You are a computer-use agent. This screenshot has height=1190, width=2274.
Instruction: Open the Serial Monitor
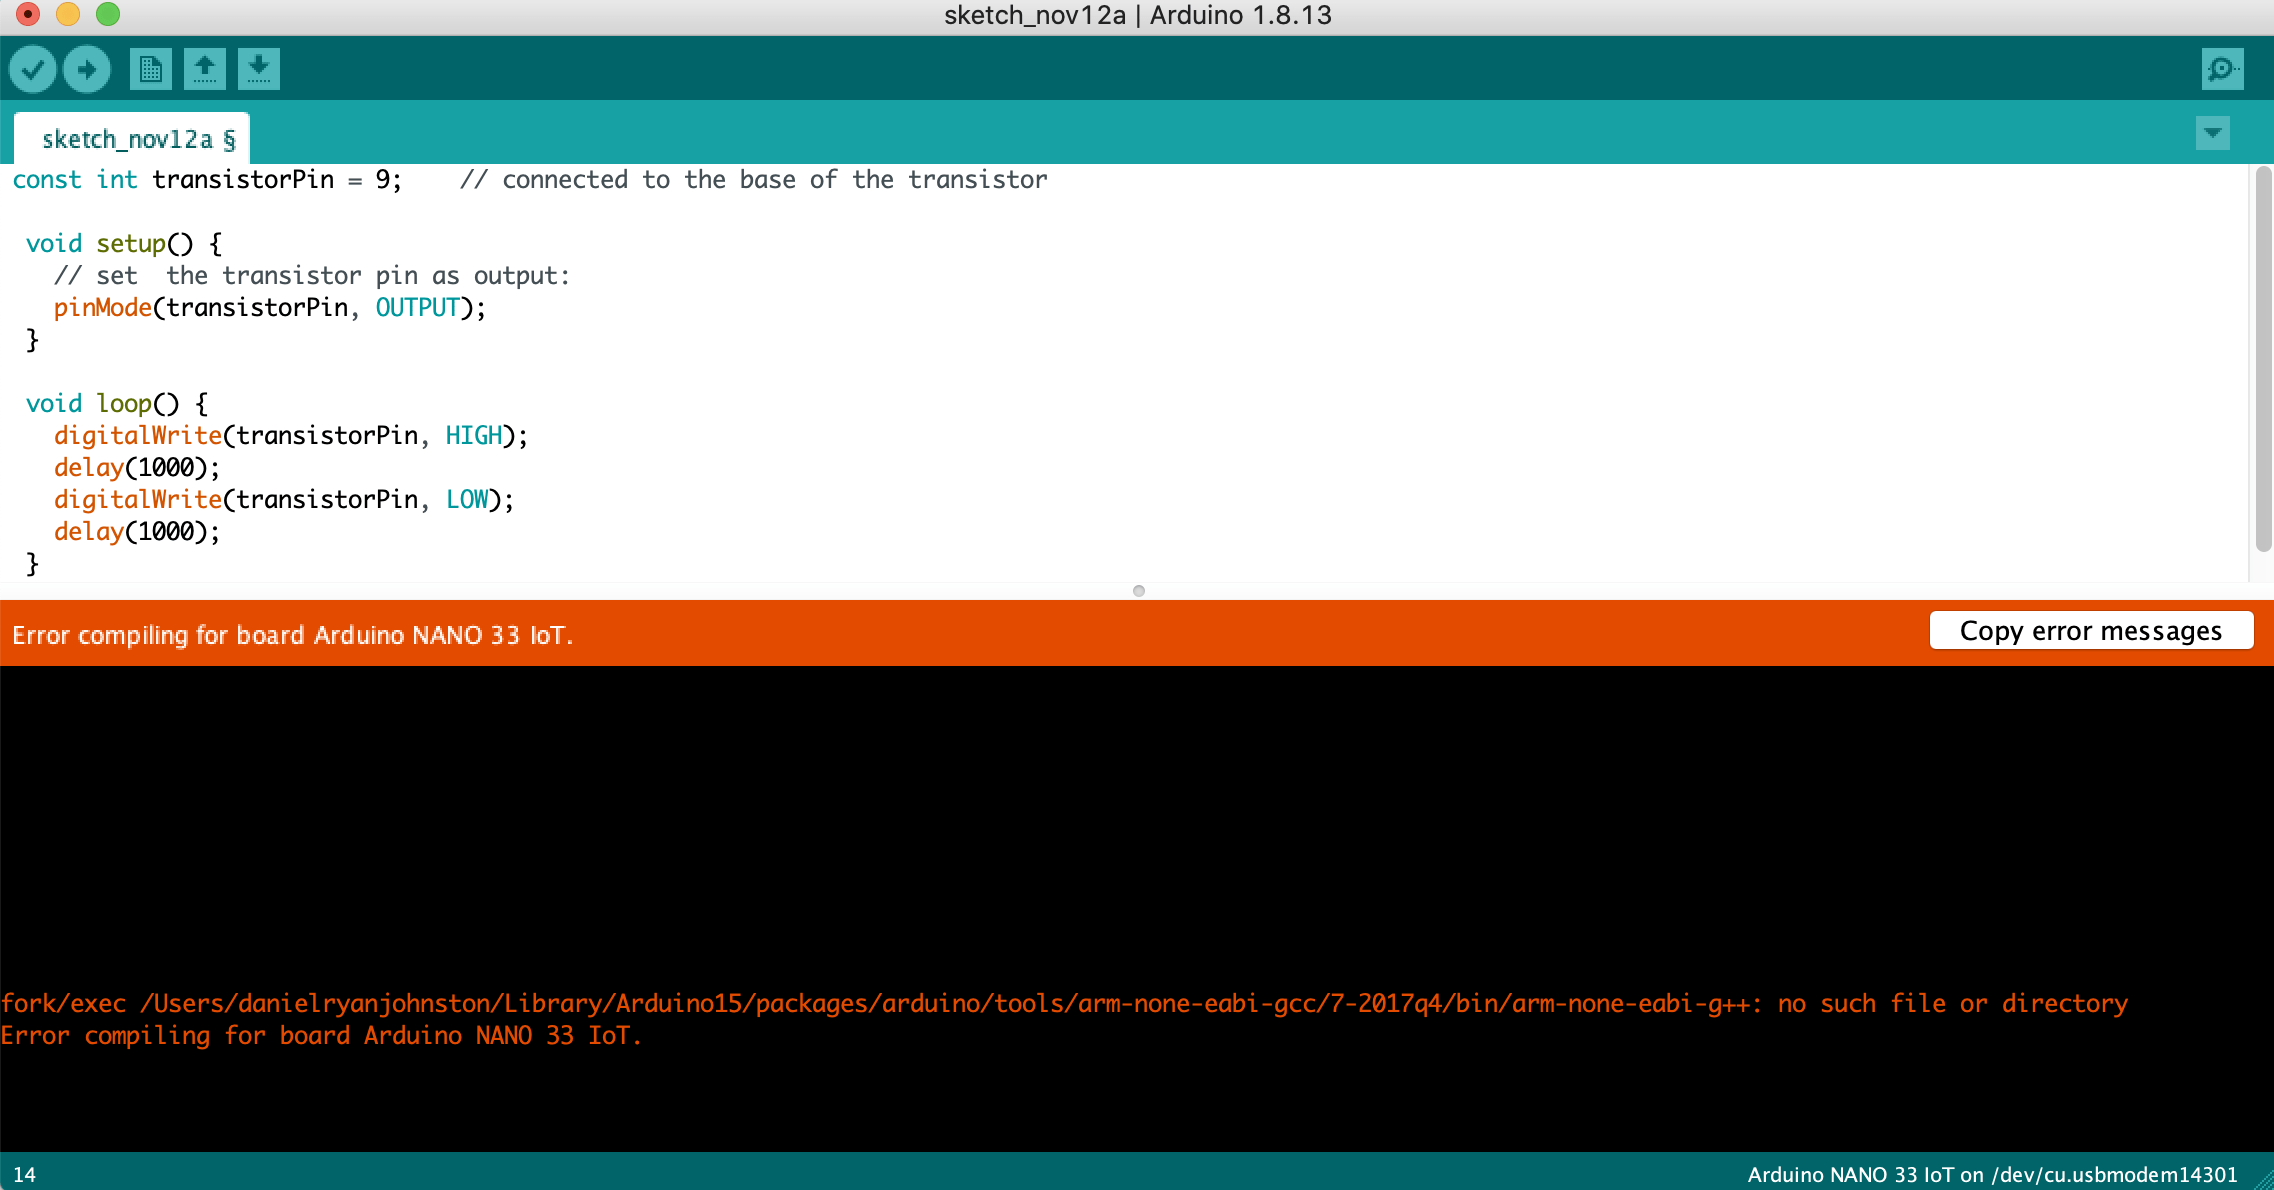tap(2222, 69)
